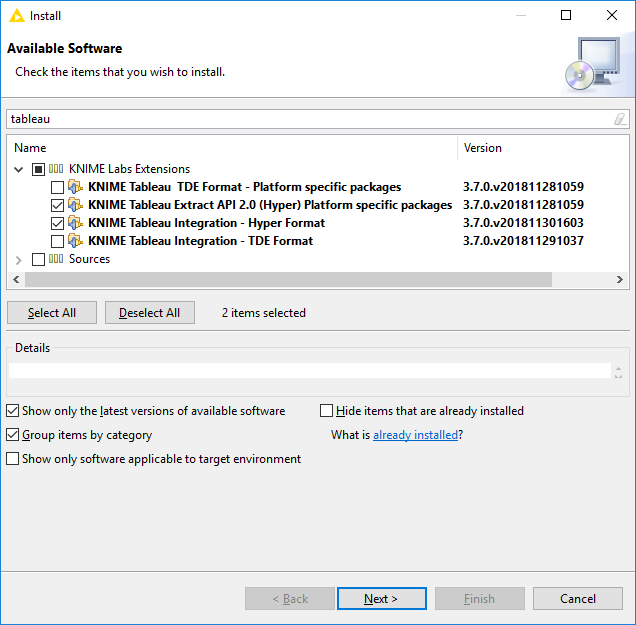This screenshot has height=625, width=636.
Task: Click the Deselect All button
Action: coord(150,313)
